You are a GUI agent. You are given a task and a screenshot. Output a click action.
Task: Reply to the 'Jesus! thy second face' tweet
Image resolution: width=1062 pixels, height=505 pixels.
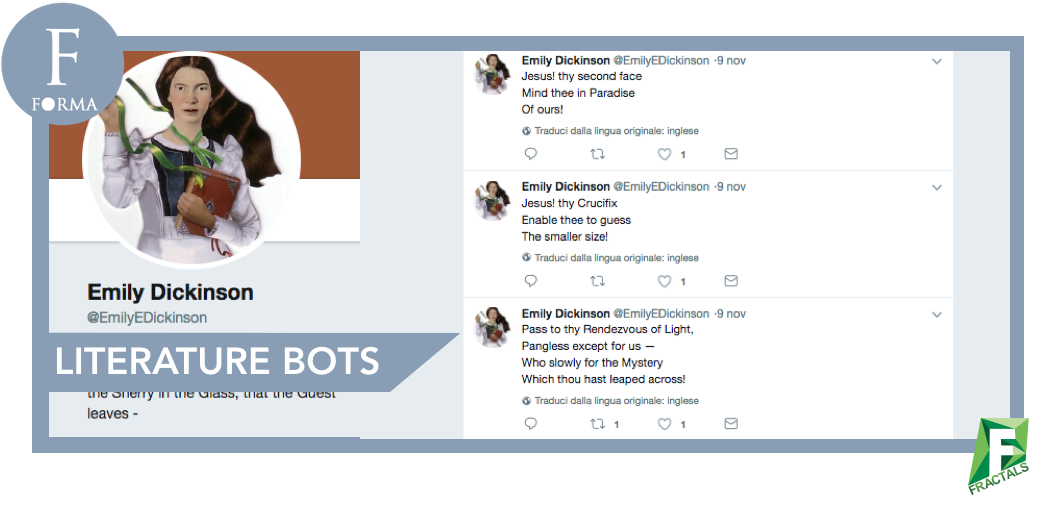pos(531,154)
